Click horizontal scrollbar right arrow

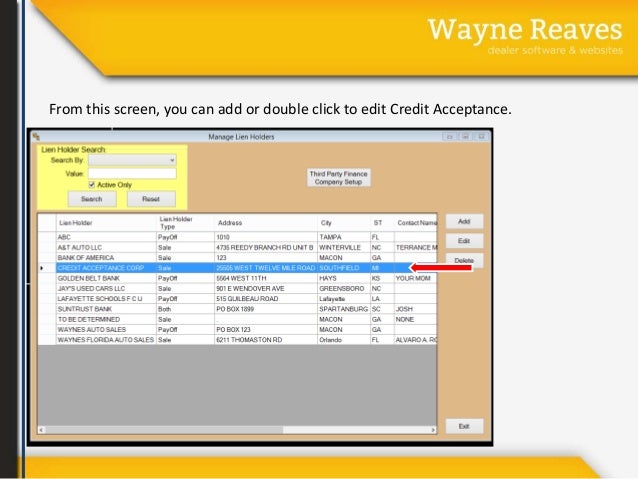pos(433,430)
